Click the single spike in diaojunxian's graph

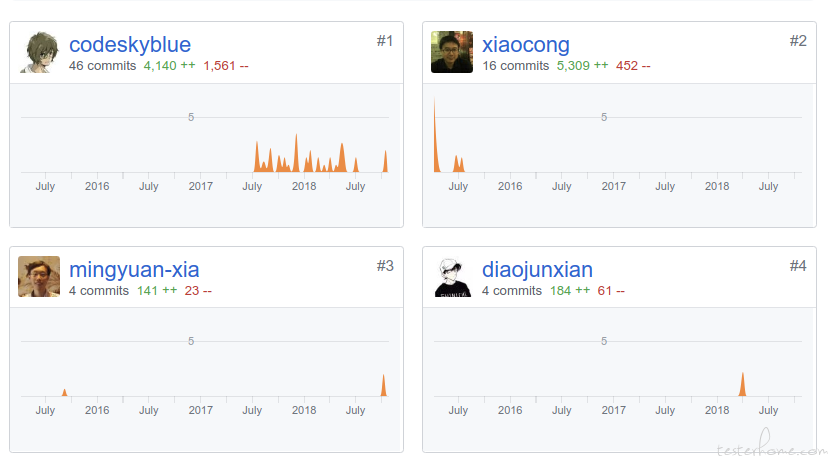[x=742, y=384]
